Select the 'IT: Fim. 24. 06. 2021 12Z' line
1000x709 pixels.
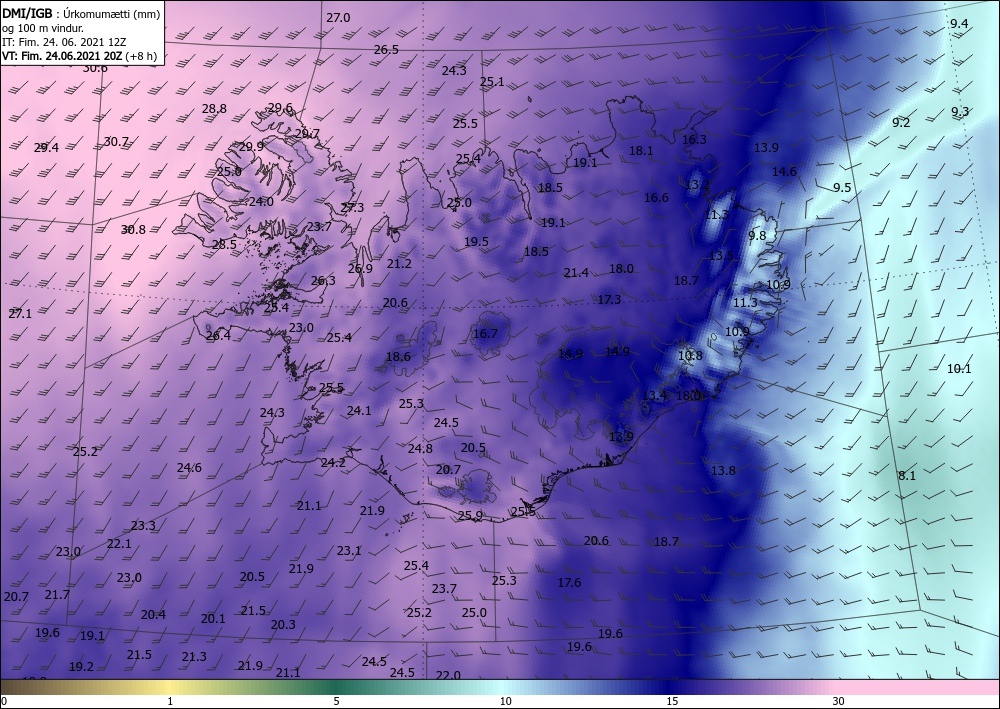pyautogui.click(x=64, y=42)
